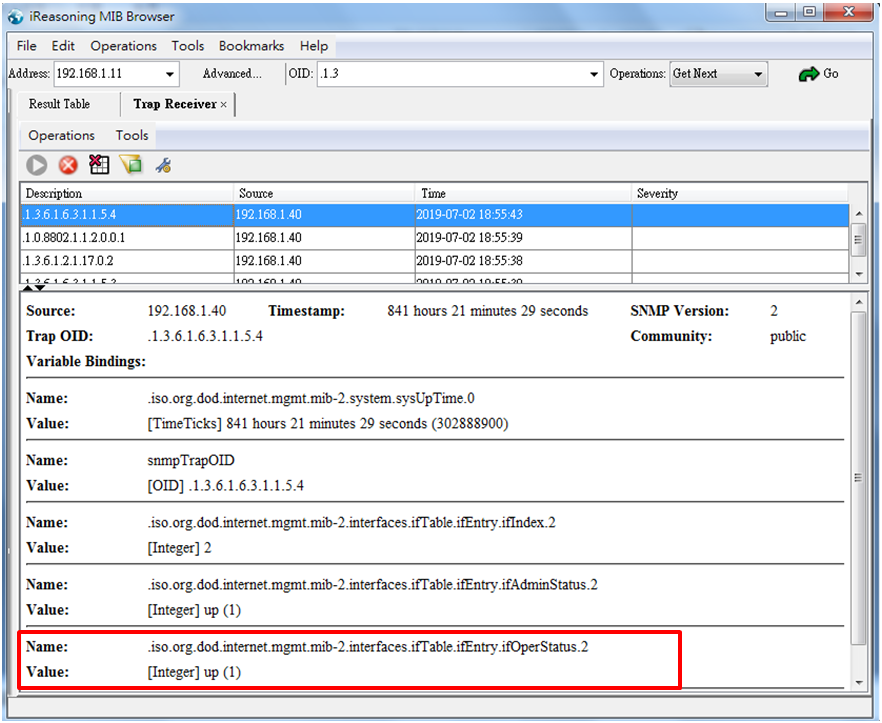Image resolution: width=882 pixels, height=723 pixels.
Task: Click the iReasoning globe app icon
Action: coord(15,16)
